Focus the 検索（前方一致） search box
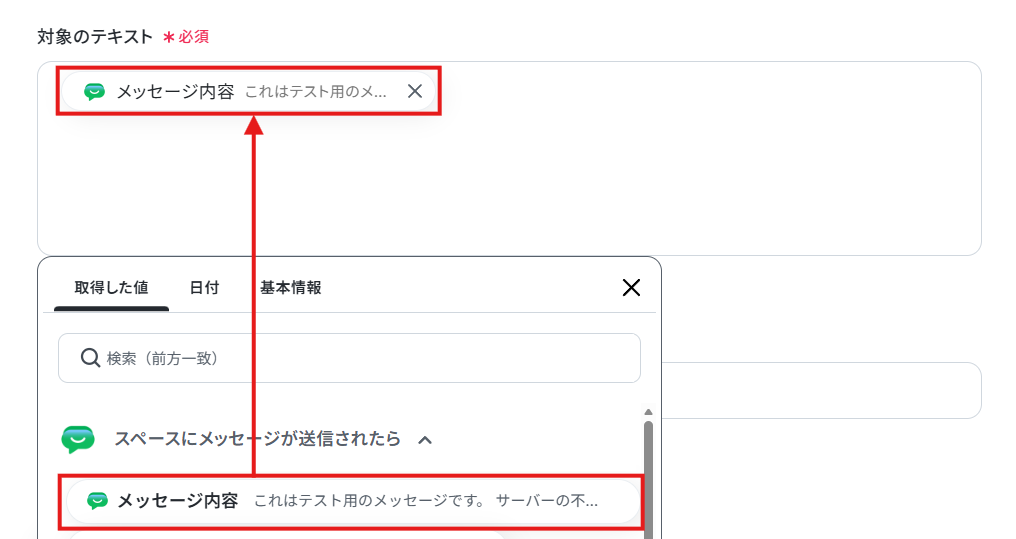 (349, 358)
